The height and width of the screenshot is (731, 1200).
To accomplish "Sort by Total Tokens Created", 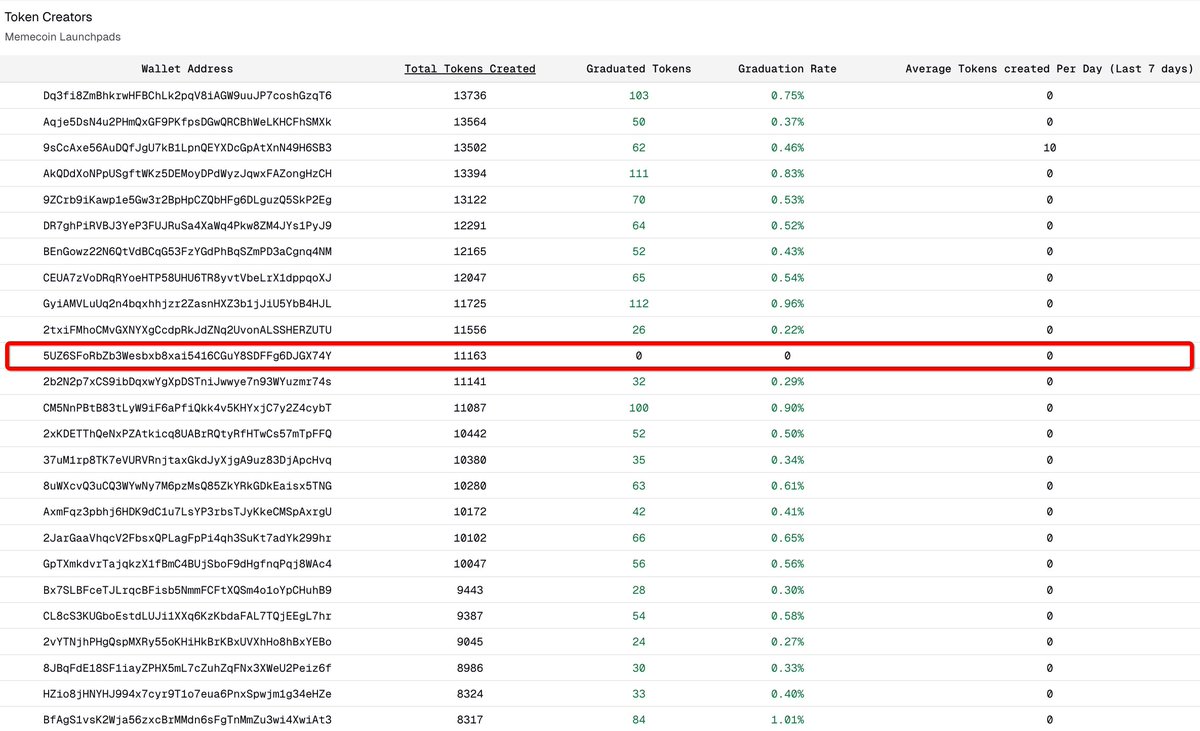I will click(x=469, y=69).
